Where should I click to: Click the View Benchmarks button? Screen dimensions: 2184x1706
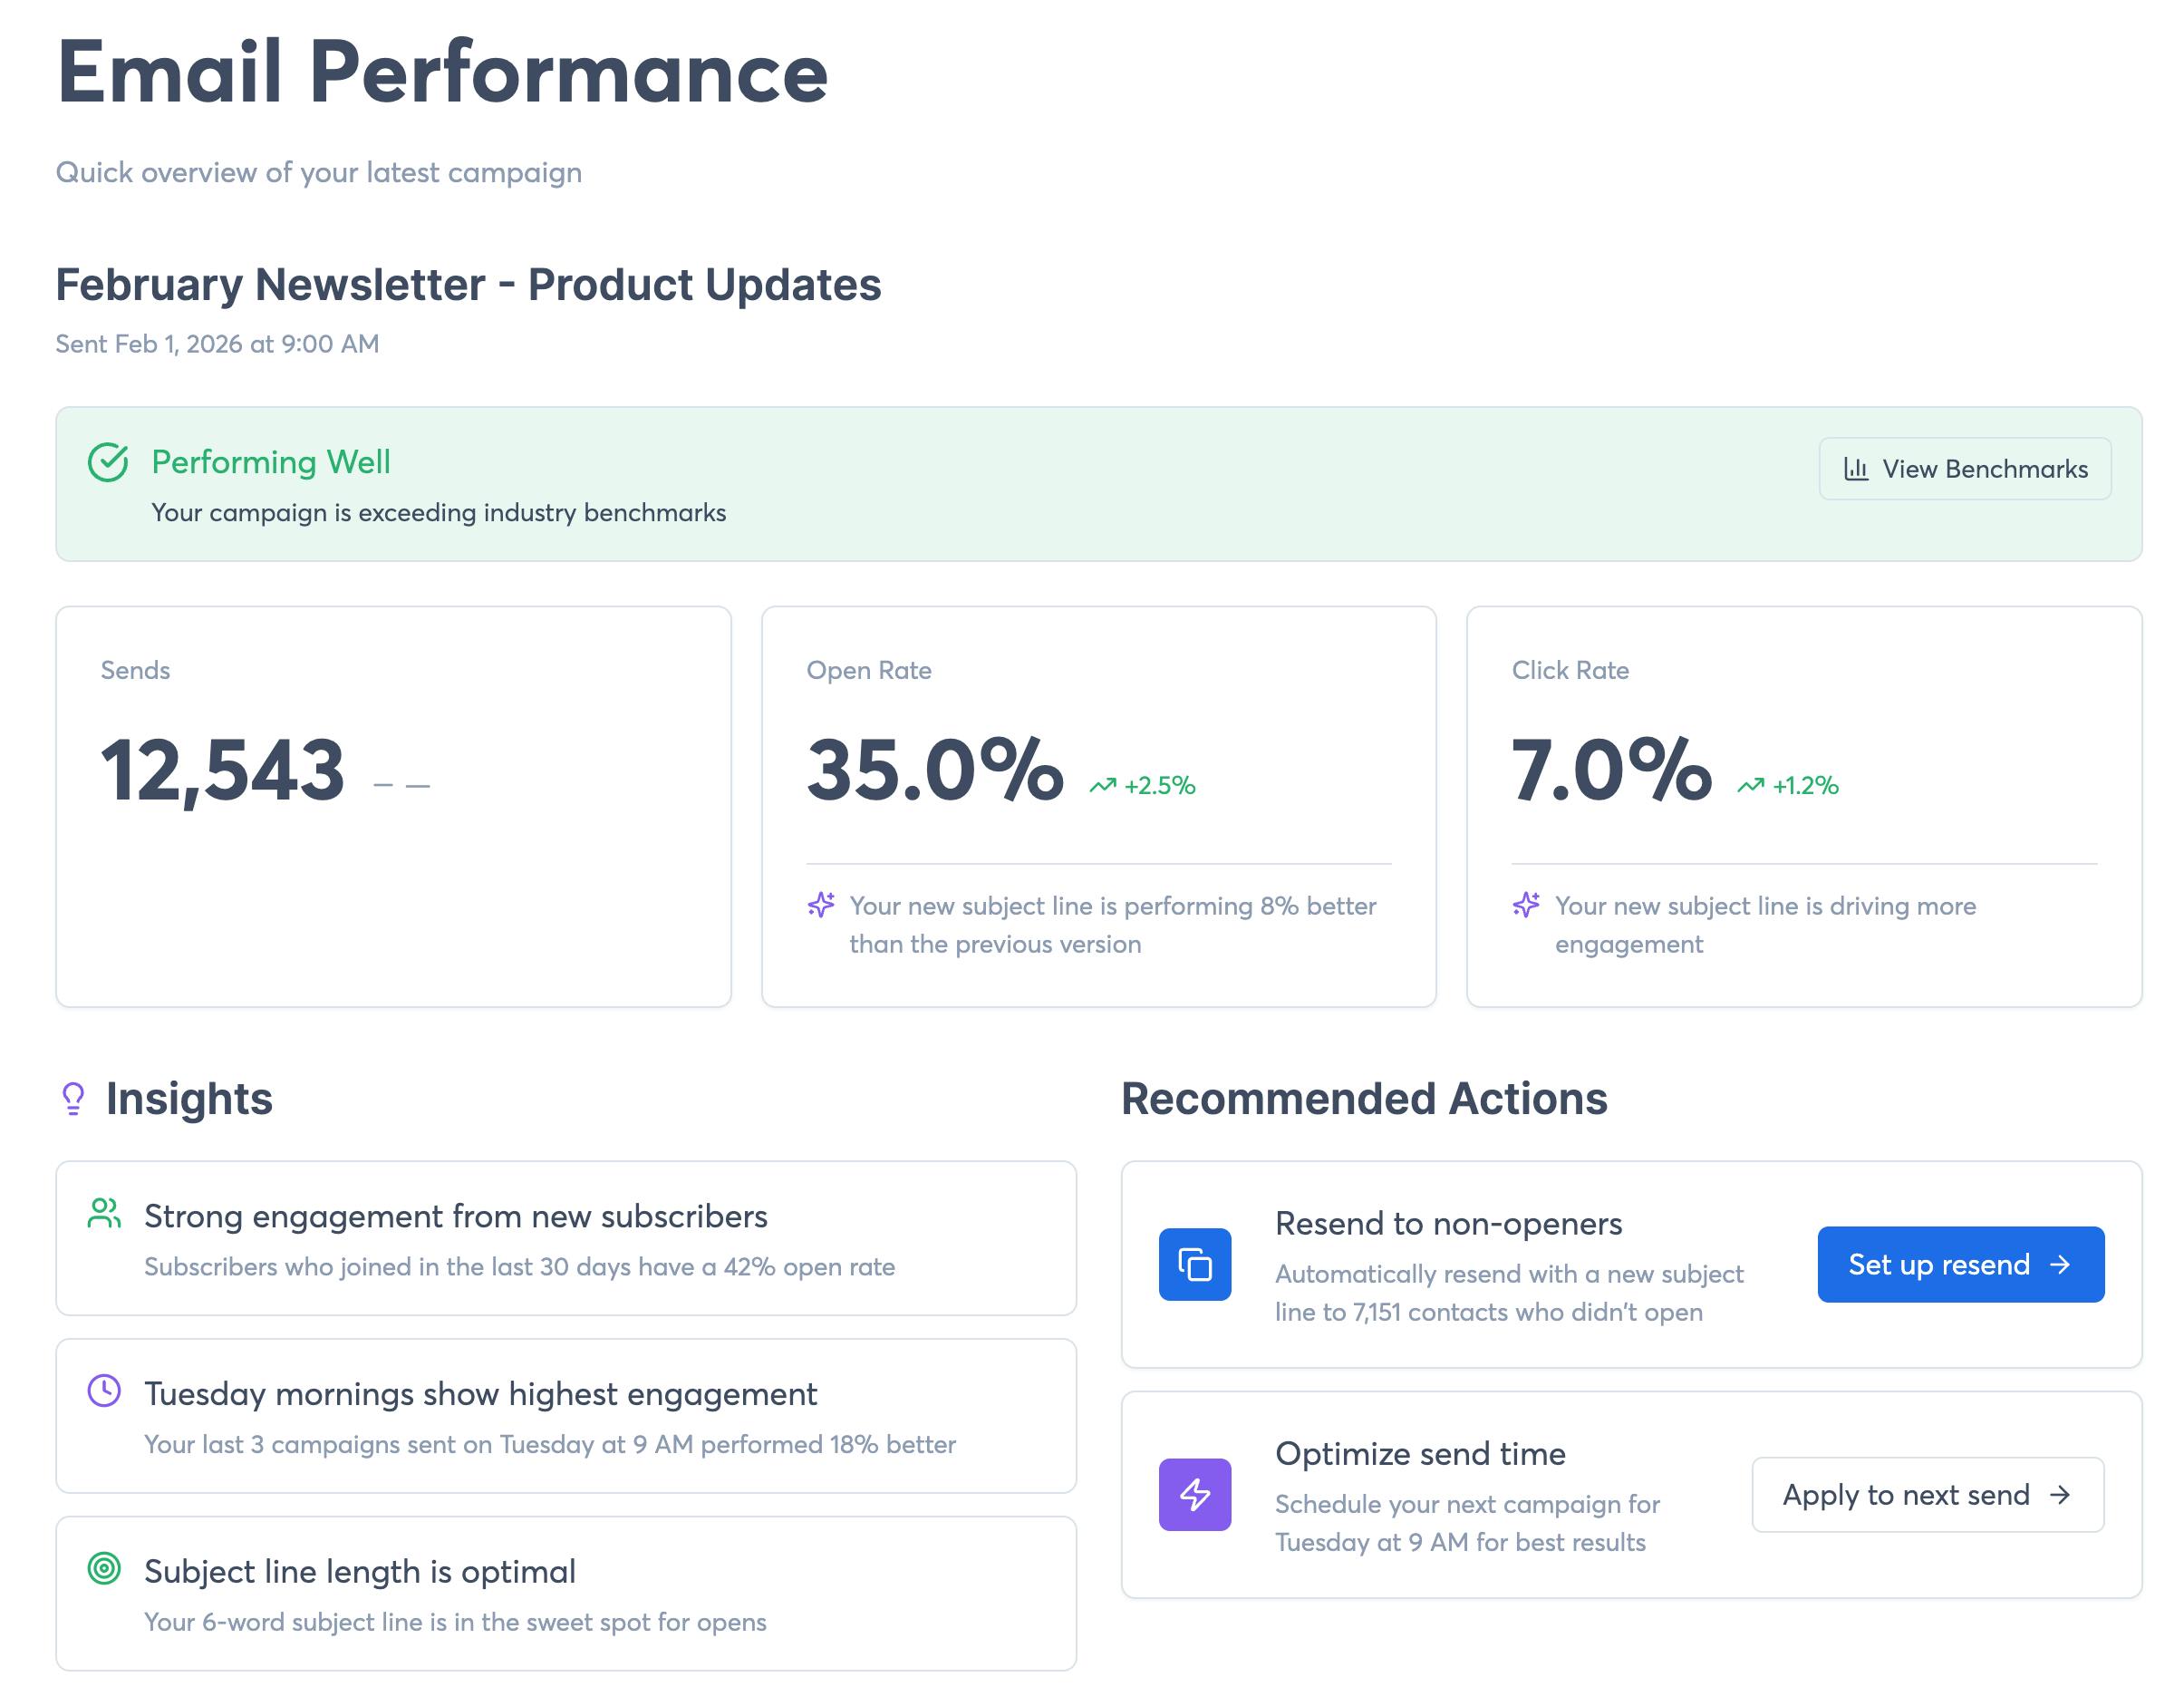coord(1964,469)
